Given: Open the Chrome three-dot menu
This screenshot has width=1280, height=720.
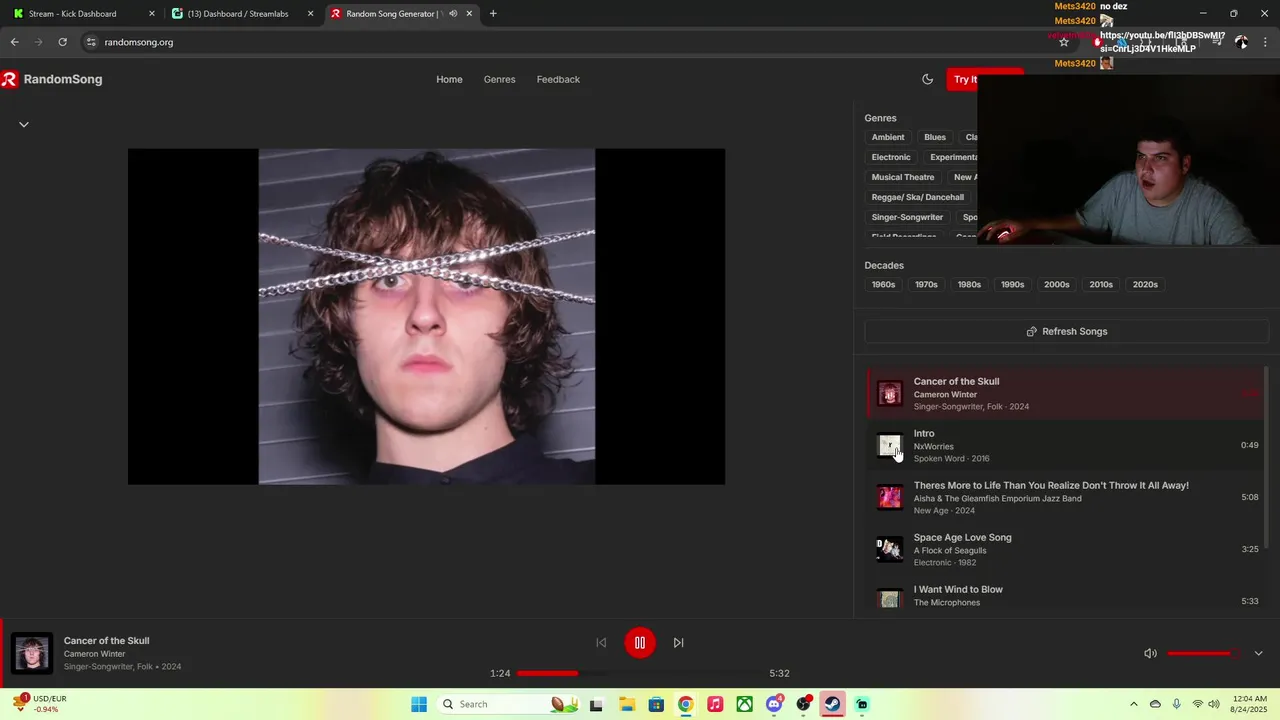Looking at the screenshot, I should [x=1266, y=42].
